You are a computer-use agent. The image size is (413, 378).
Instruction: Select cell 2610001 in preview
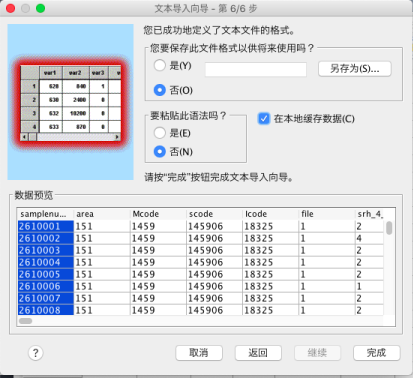point(46,226)
